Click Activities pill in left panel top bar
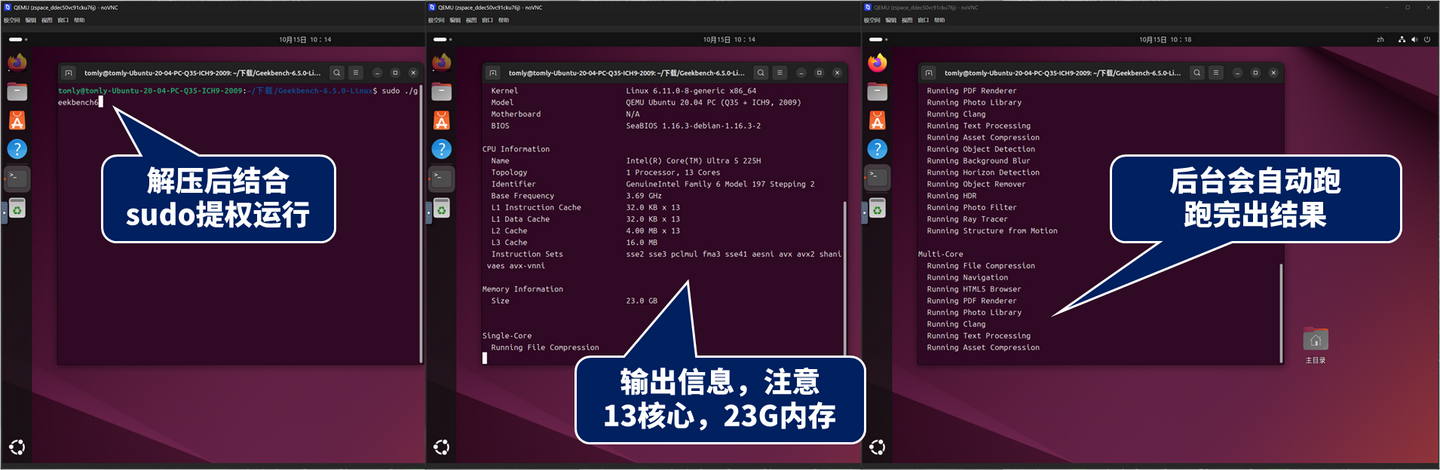Screen dimensions: 1440x470 point(17,39)
